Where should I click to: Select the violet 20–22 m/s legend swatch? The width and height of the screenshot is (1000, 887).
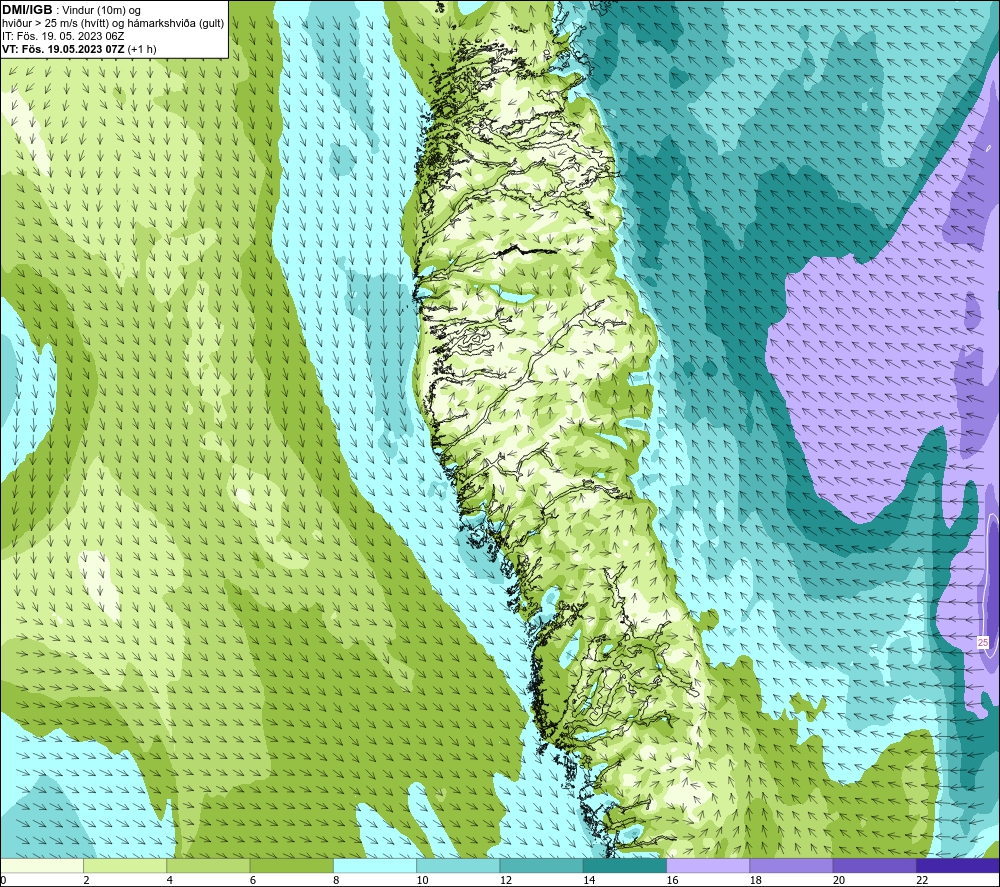[874, 865]
